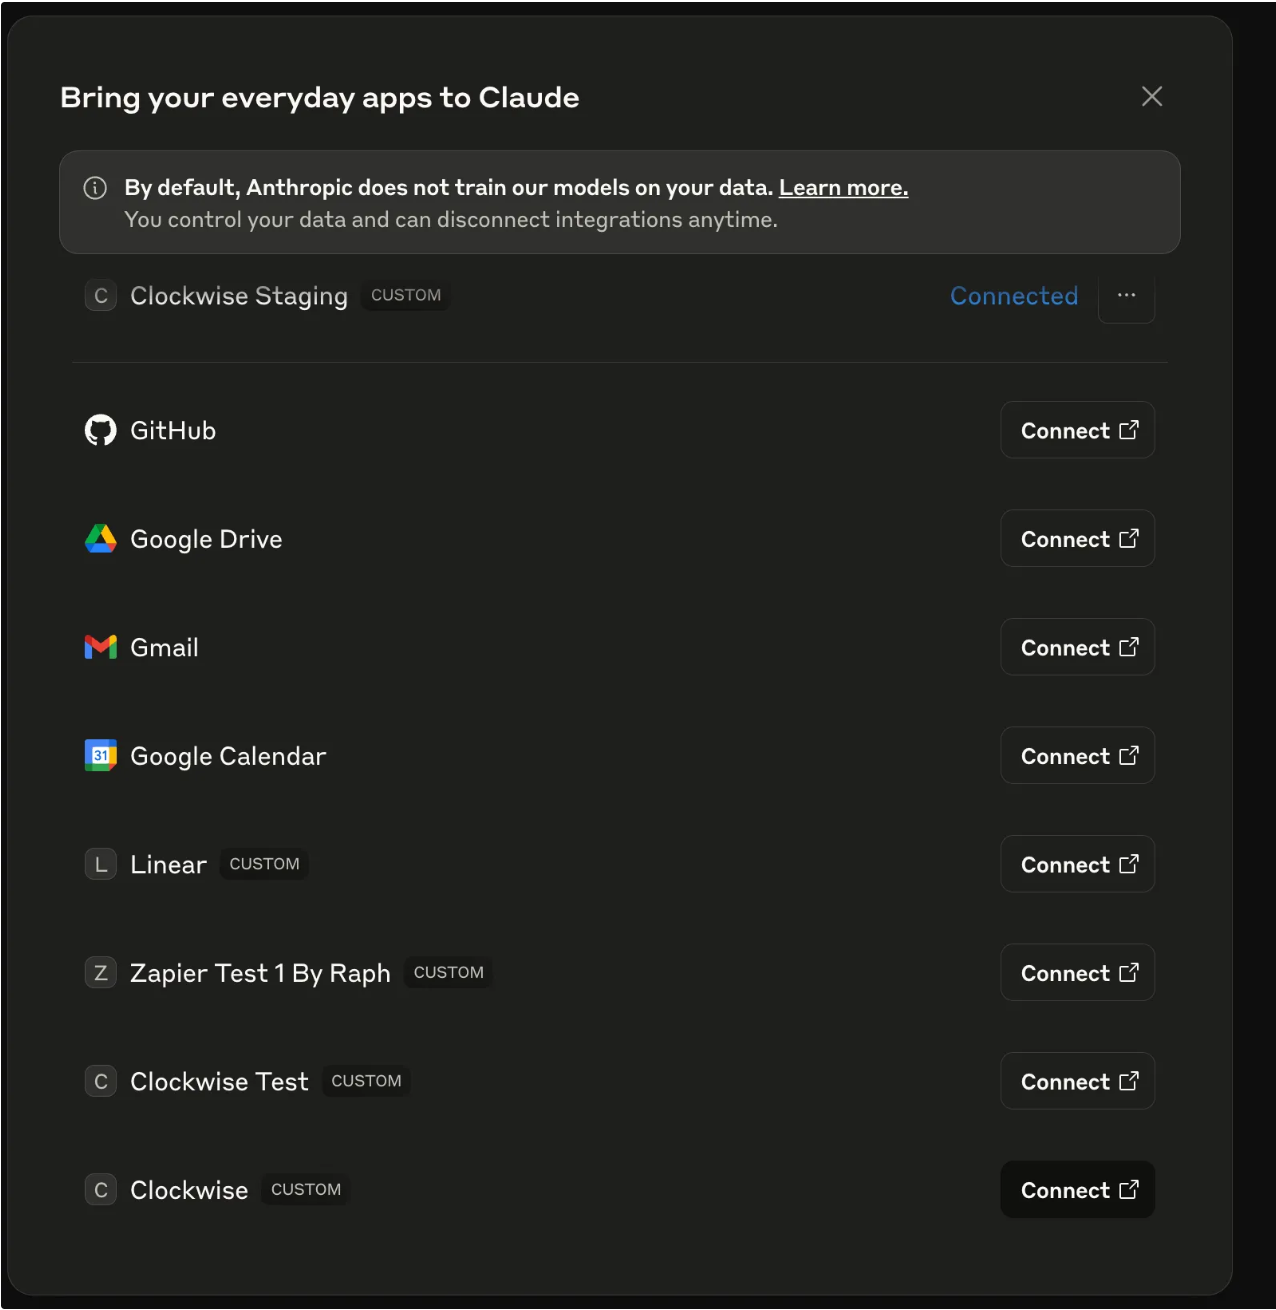Connect the GitHub integration

[x=1078, y=430]
